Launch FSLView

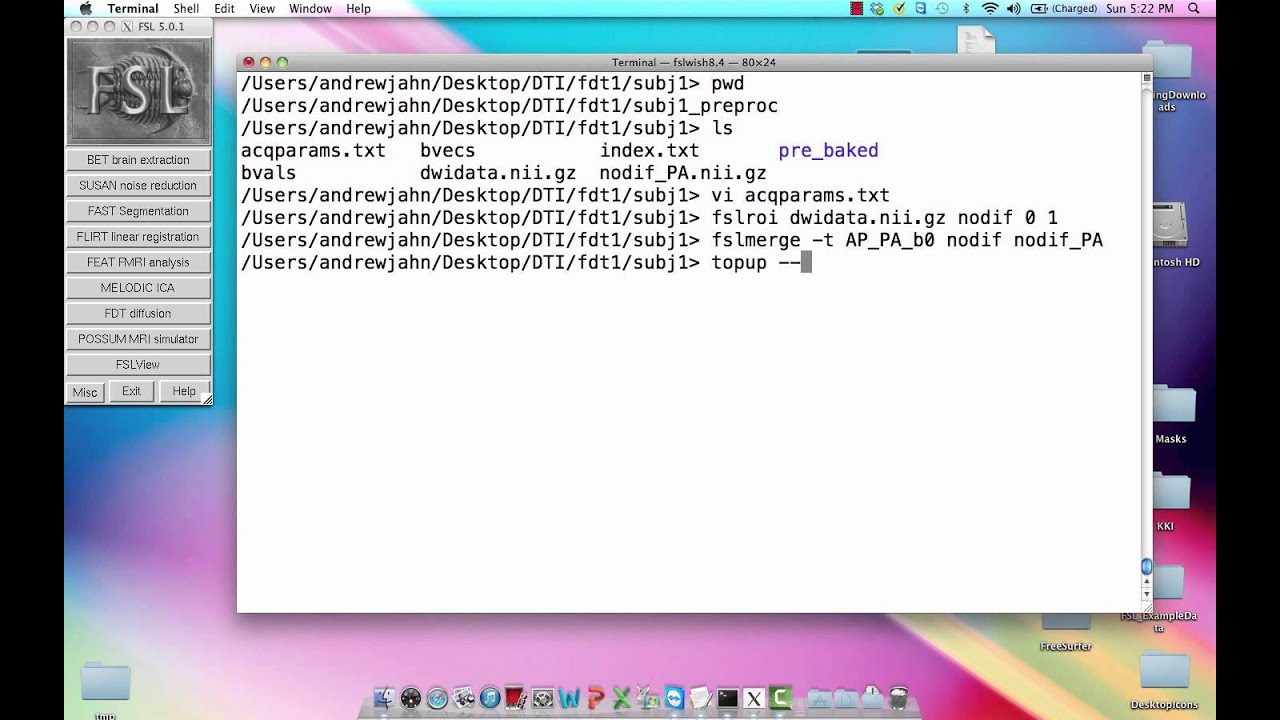[x=138, y=364]
